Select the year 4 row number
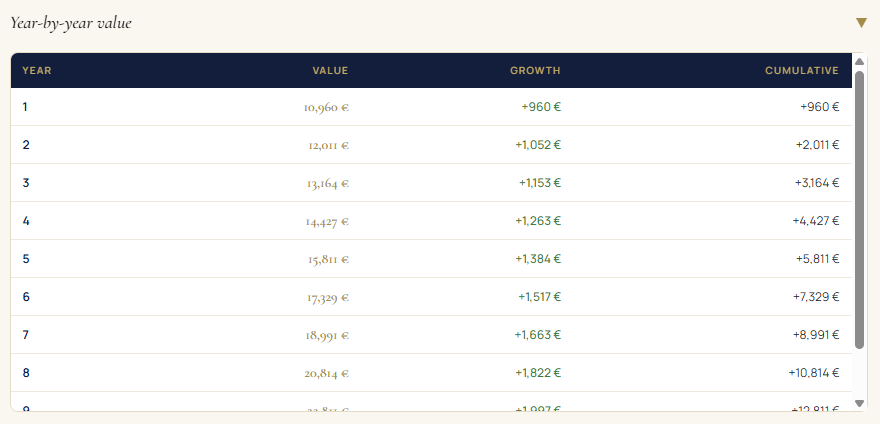This screenshot has height=424, width=880. click(x=26, y=221)
